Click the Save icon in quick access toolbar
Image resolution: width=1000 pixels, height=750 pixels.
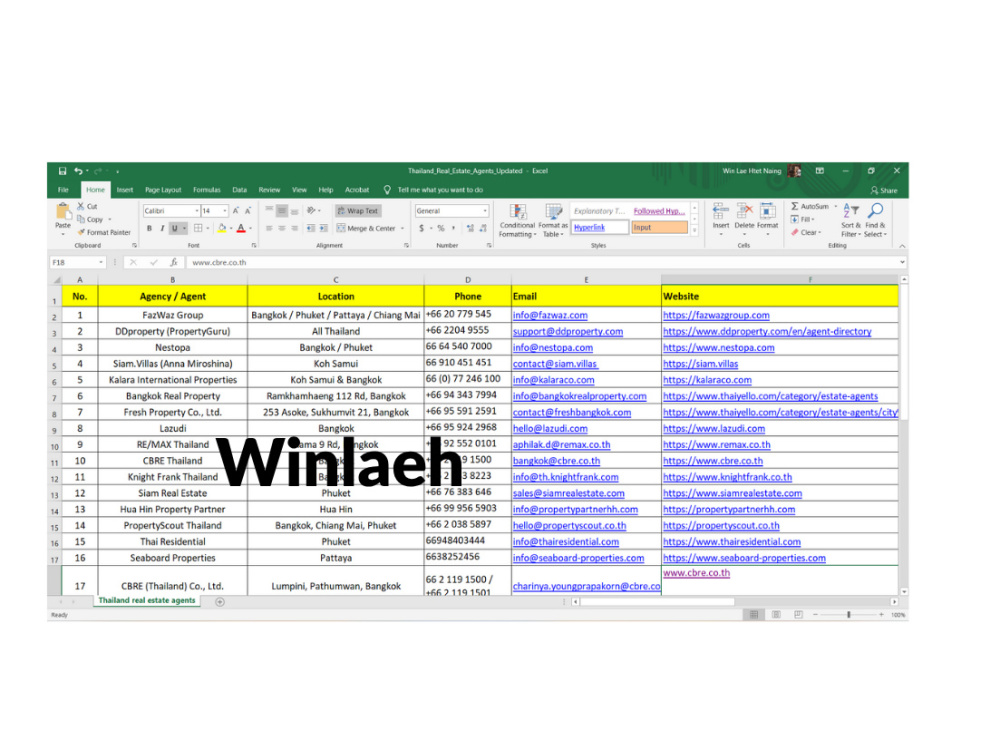point(62,171)
